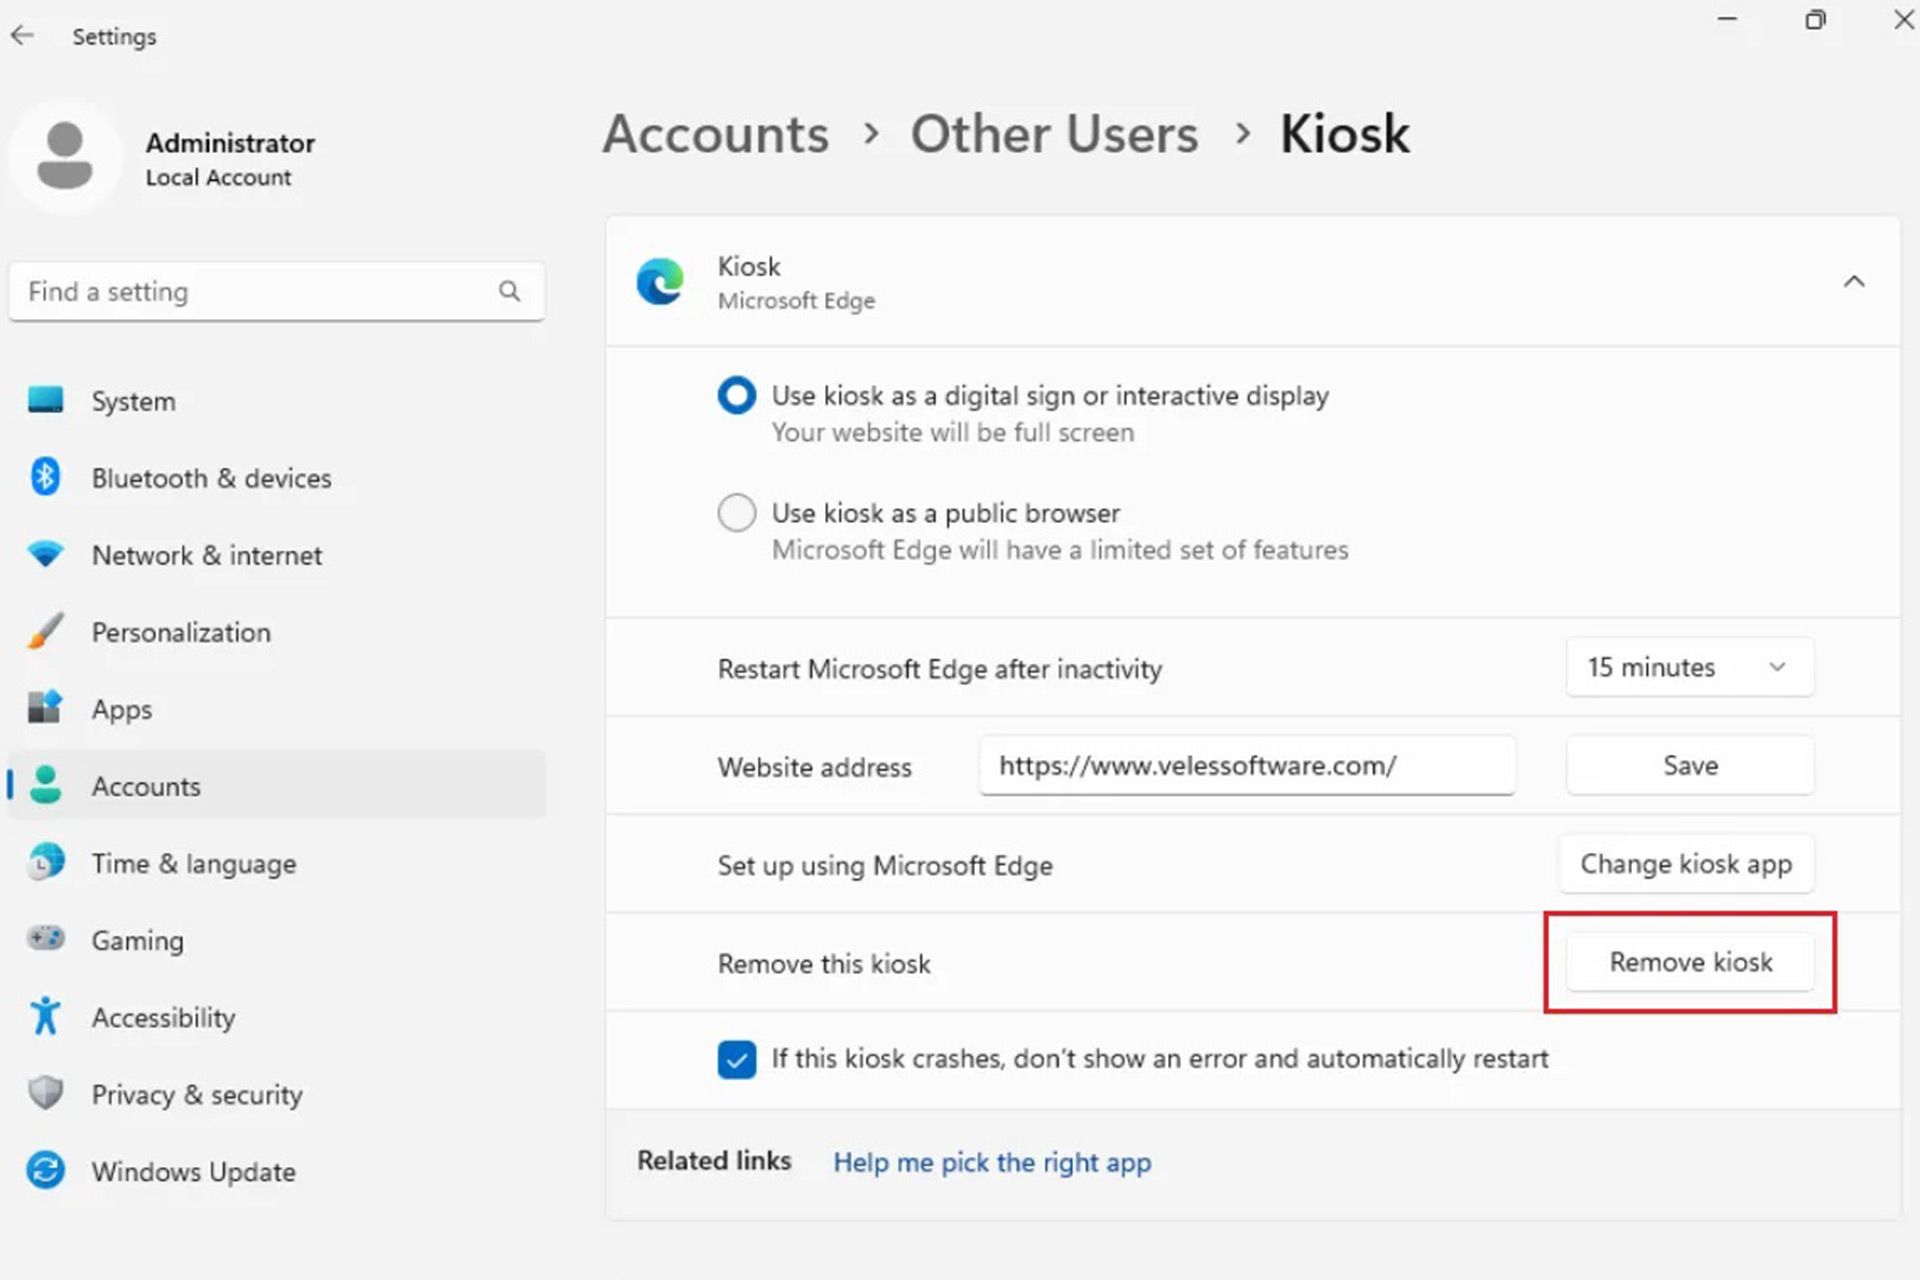Open Time & language settings
Screen dimensions: 1920x1280
pyautogui.click(x=277, y=863)
